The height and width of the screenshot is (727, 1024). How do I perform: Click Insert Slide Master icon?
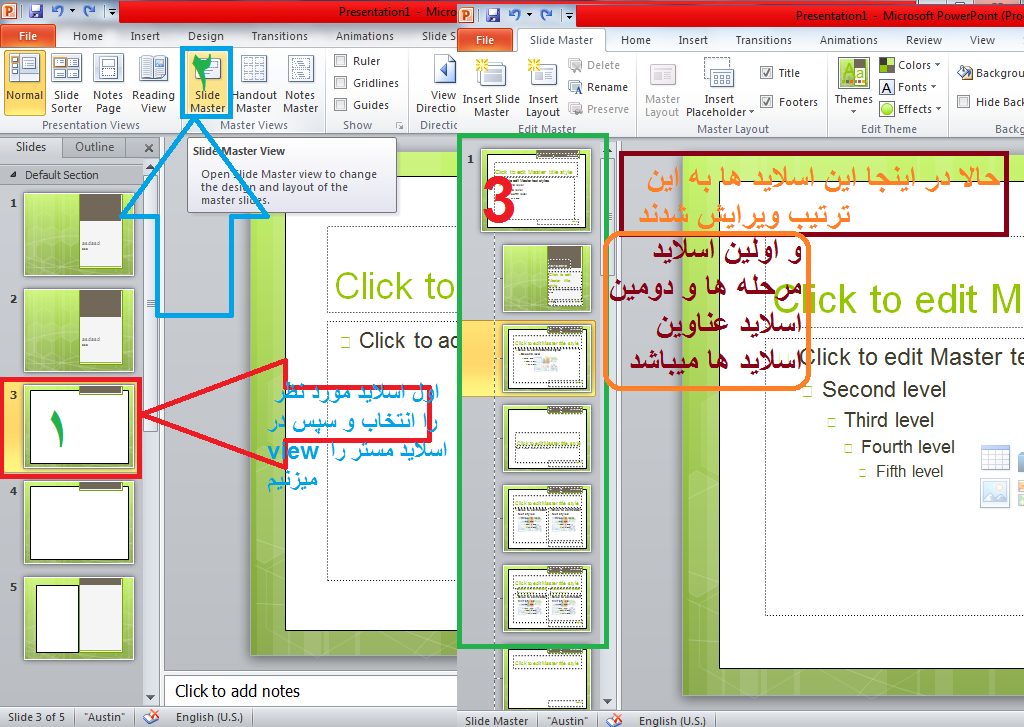coord(491,87)
